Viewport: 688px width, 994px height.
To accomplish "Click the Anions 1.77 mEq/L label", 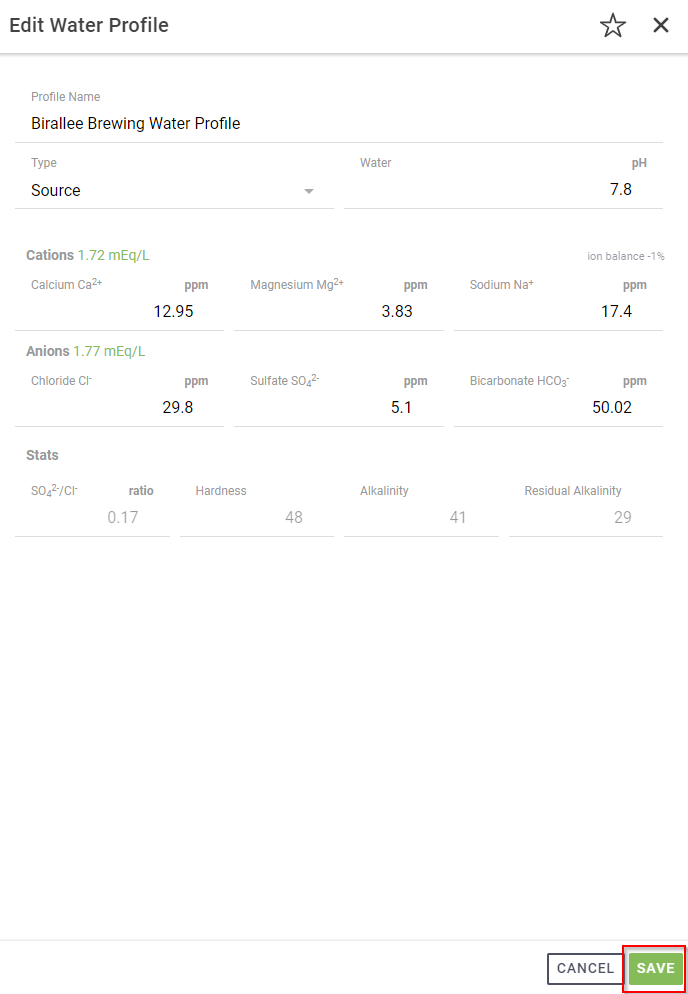I will tap(85, 351).
